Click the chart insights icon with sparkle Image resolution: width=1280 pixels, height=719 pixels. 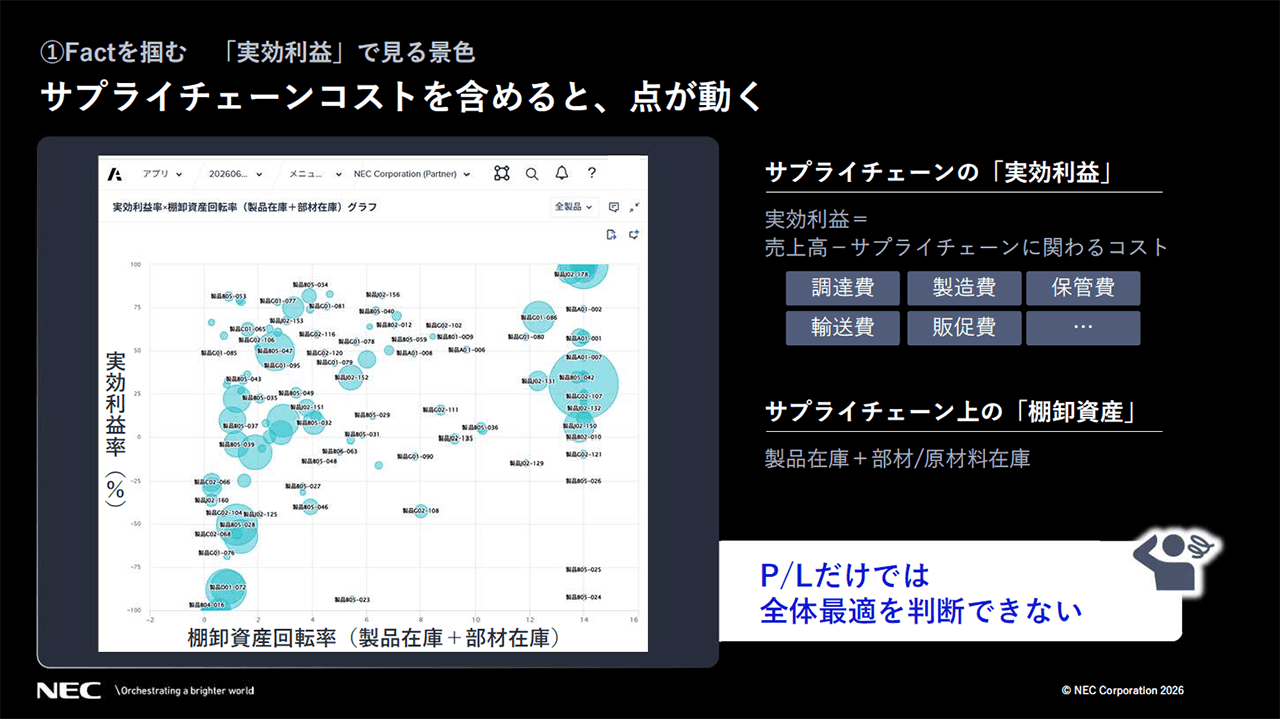point(634,234)
